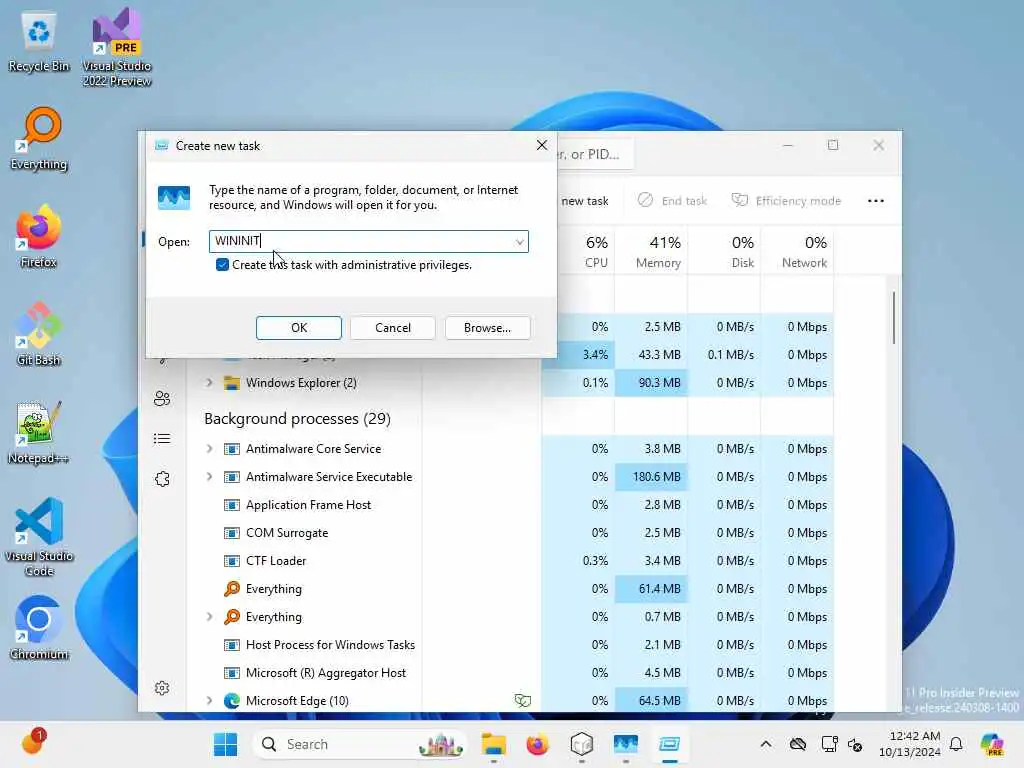Screen dimensions: 1024x768
Task: Open Task Manager Services puzzle sidebar icon
Action: tap(162, 479)
